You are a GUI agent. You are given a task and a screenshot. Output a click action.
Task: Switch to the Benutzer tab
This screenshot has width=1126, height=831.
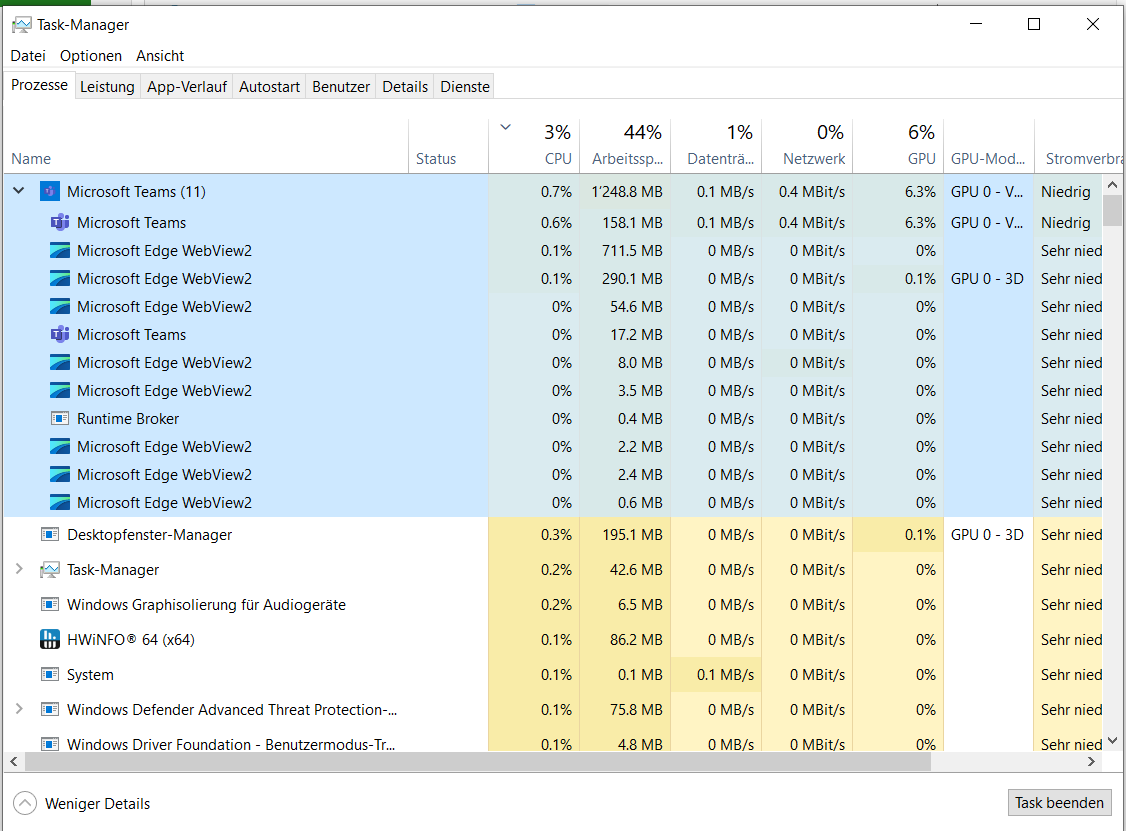(341, 87)
